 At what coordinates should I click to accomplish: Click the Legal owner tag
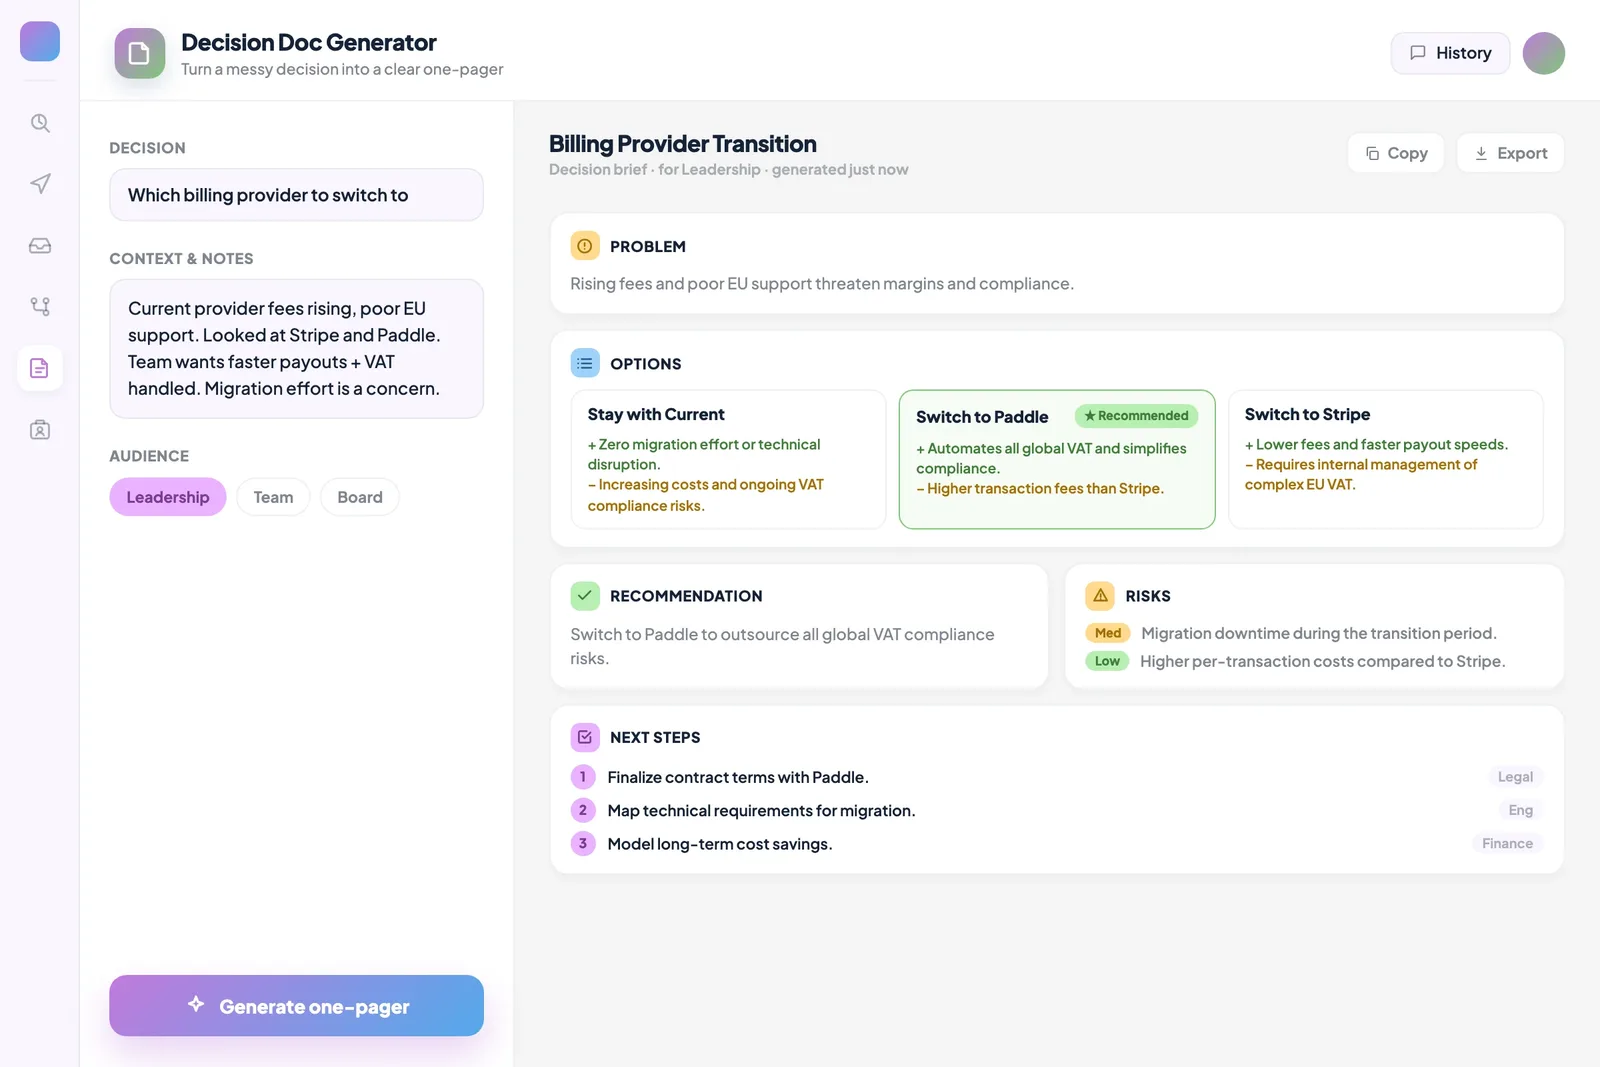1515,777
